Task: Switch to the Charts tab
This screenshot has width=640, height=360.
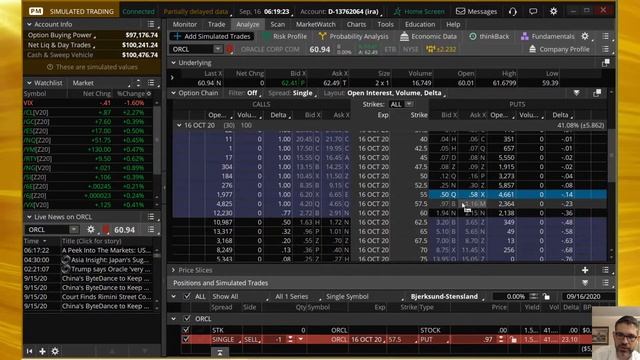Action: (356, 24)
